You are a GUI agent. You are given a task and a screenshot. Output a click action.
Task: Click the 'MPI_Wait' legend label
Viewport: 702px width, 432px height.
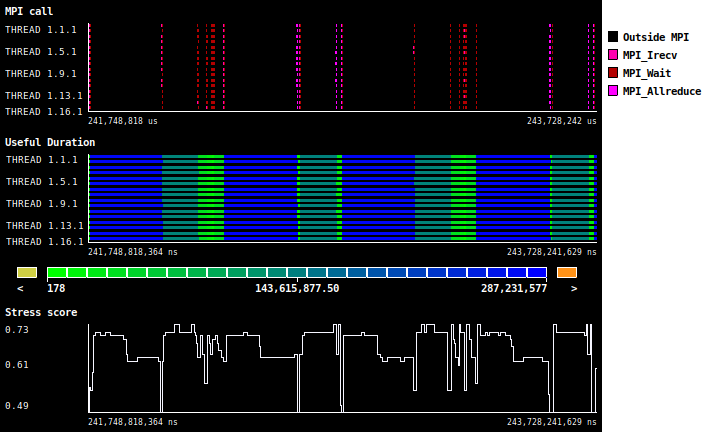click(647, 73)
